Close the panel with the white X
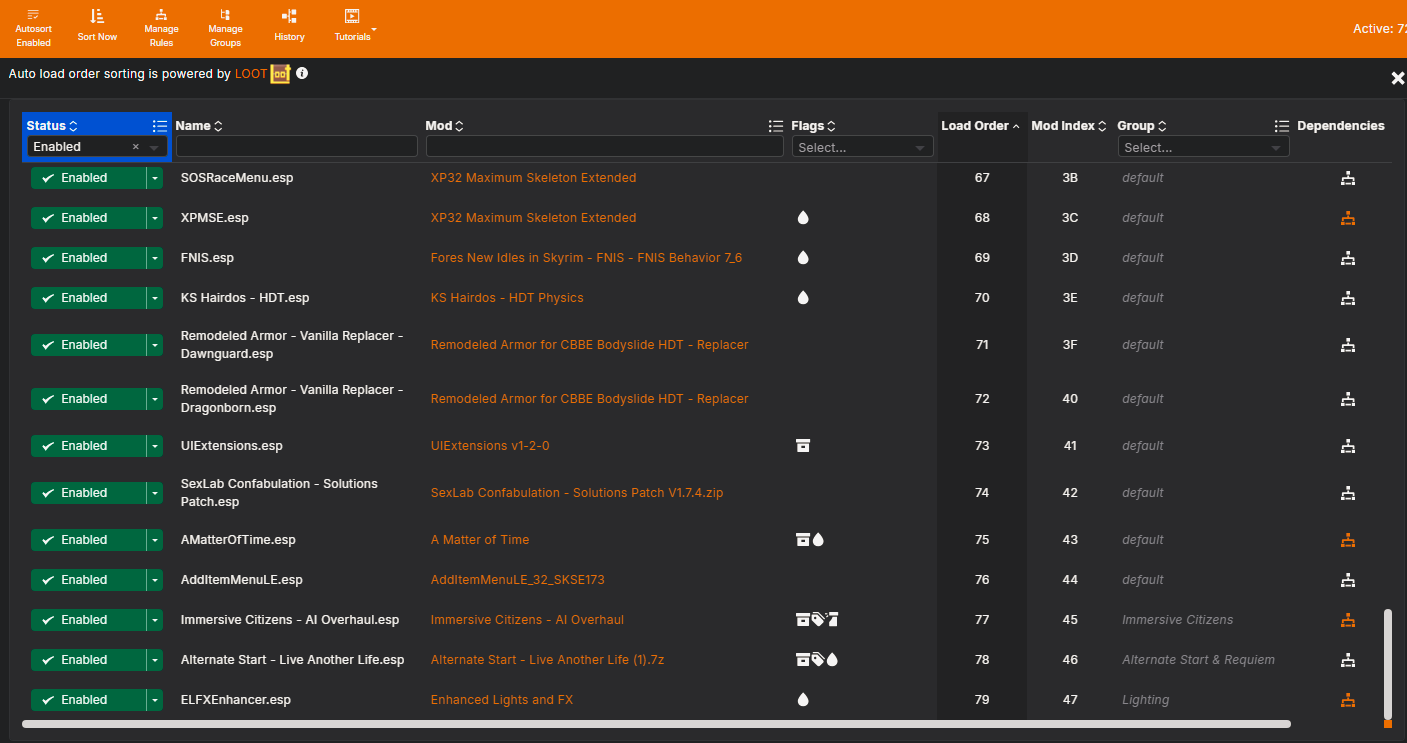The height and width of the screenshot is (743, 1407). tap(1398, 78)
